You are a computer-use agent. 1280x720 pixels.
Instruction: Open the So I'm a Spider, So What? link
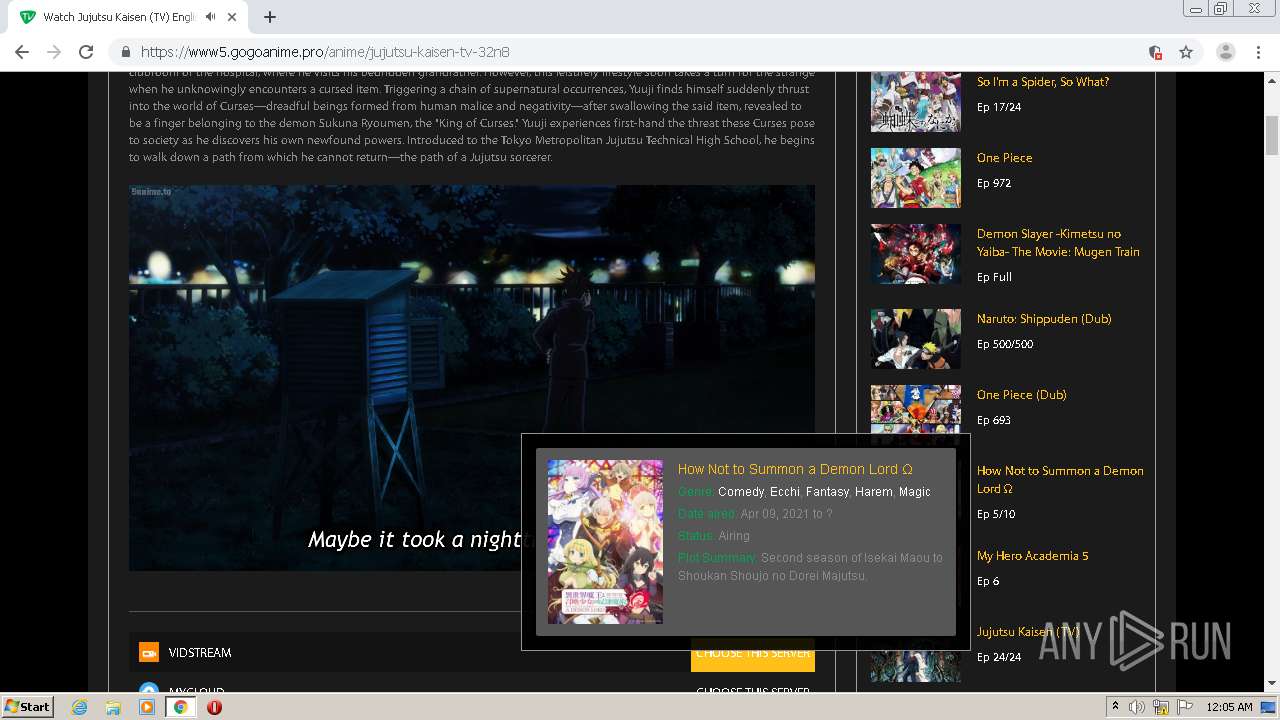pyautogui.click(x=1043, y=82)
